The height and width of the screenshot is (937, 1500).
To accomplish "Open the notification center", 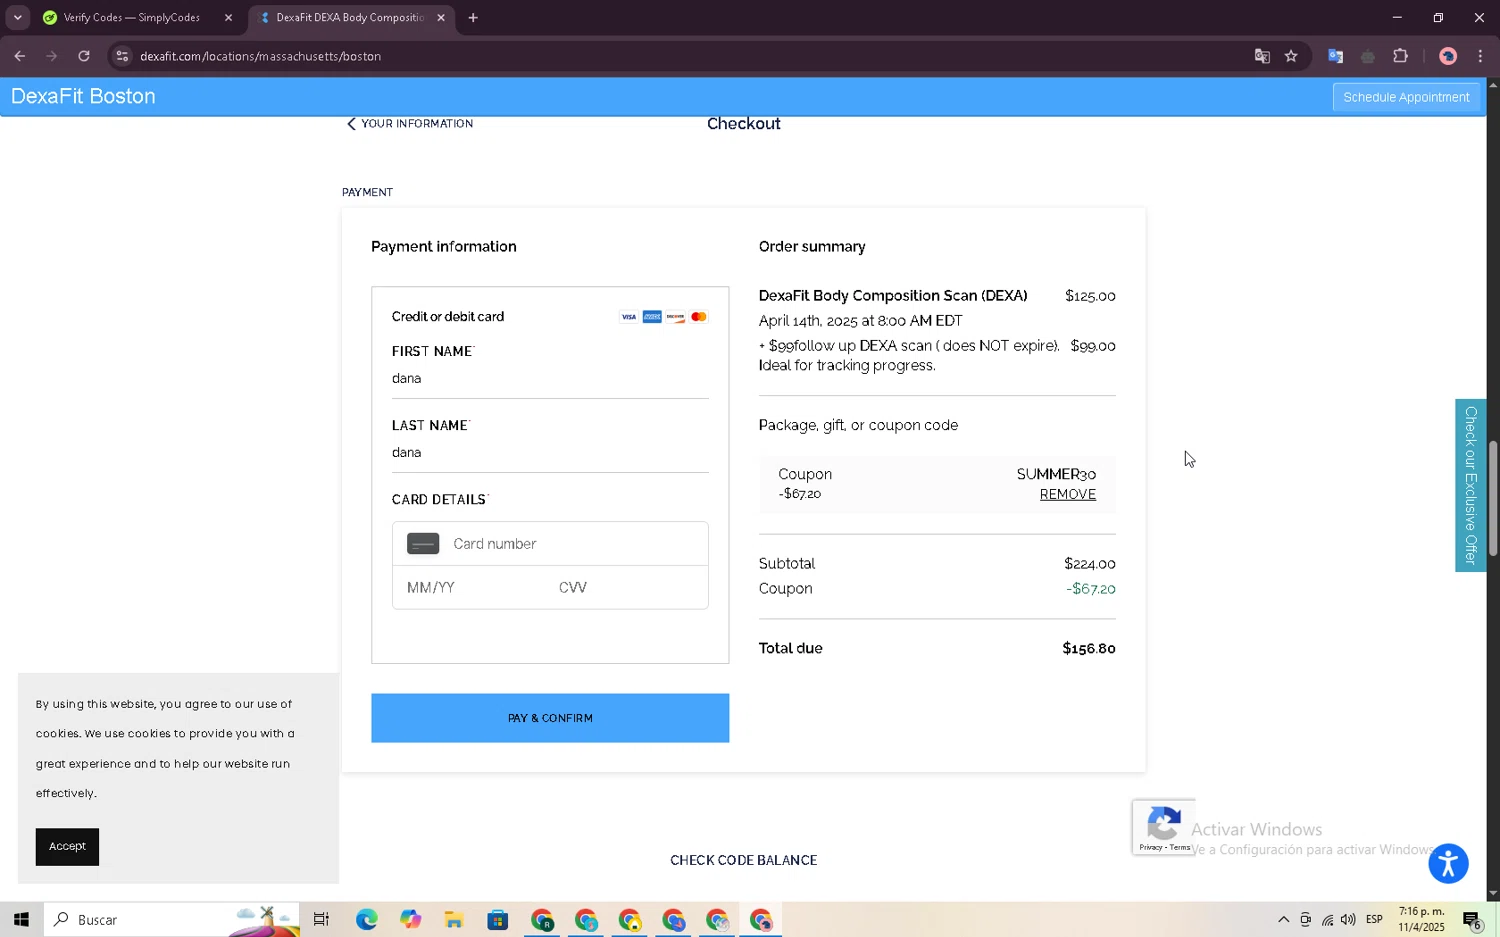I will [1472, 920].
